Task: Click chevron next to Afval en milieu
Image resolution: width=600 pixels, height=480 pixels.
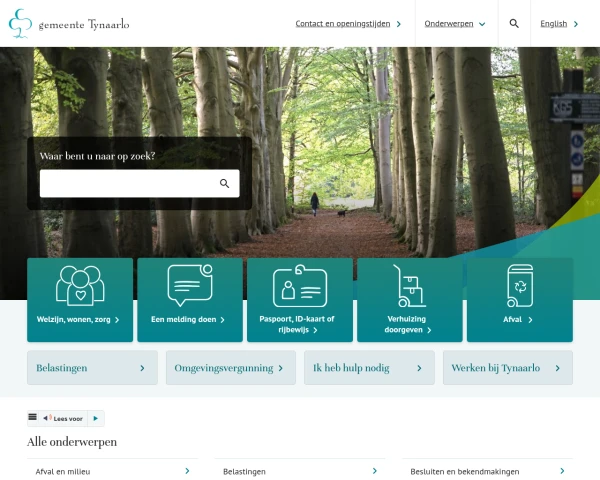Action: [x=188, y=471]
